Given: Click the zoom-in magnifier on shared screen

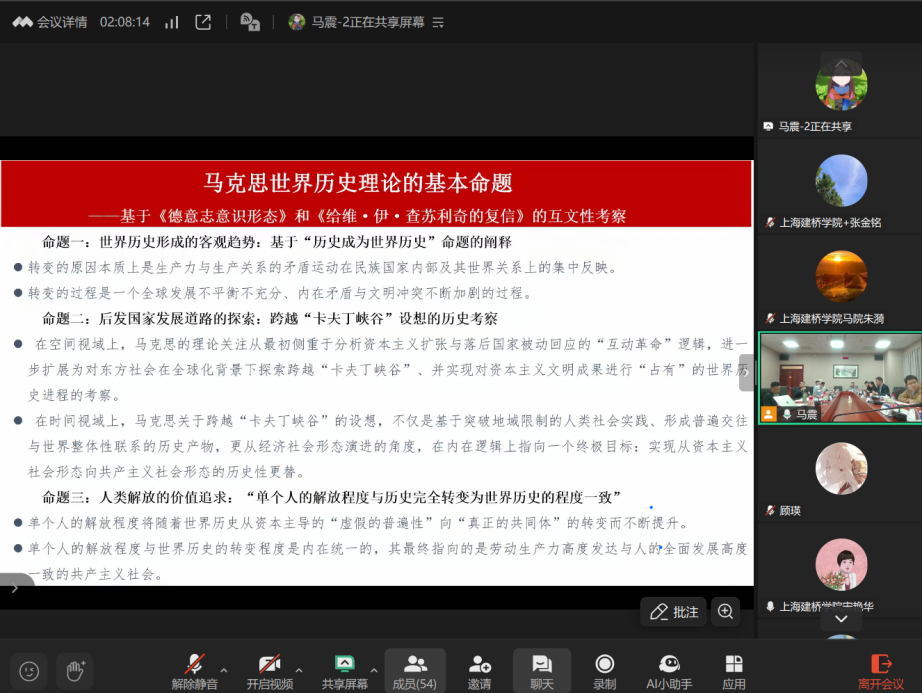Looking at the screenshot, I should [726, 611].
